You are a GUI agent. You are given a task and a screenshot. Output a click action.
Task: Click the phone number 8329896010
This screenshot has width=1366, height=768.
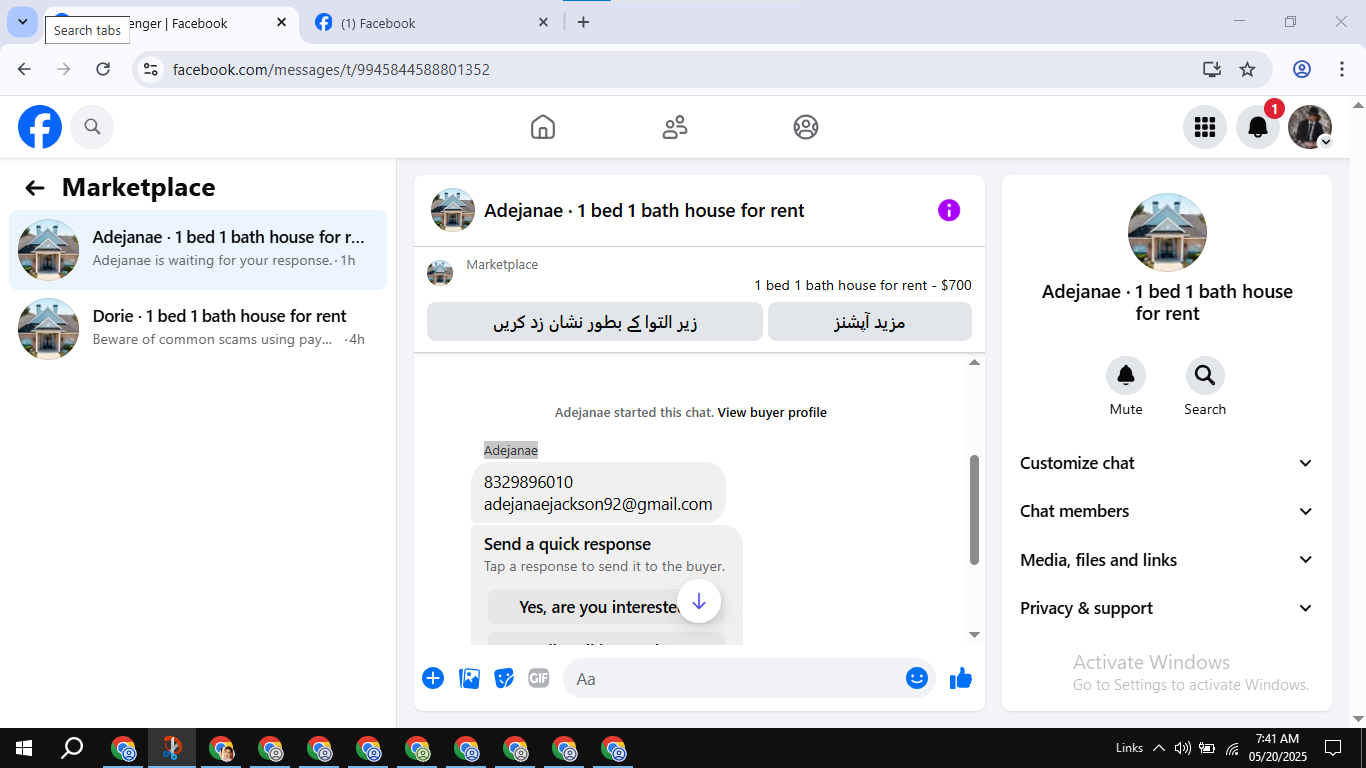point(528,482)
